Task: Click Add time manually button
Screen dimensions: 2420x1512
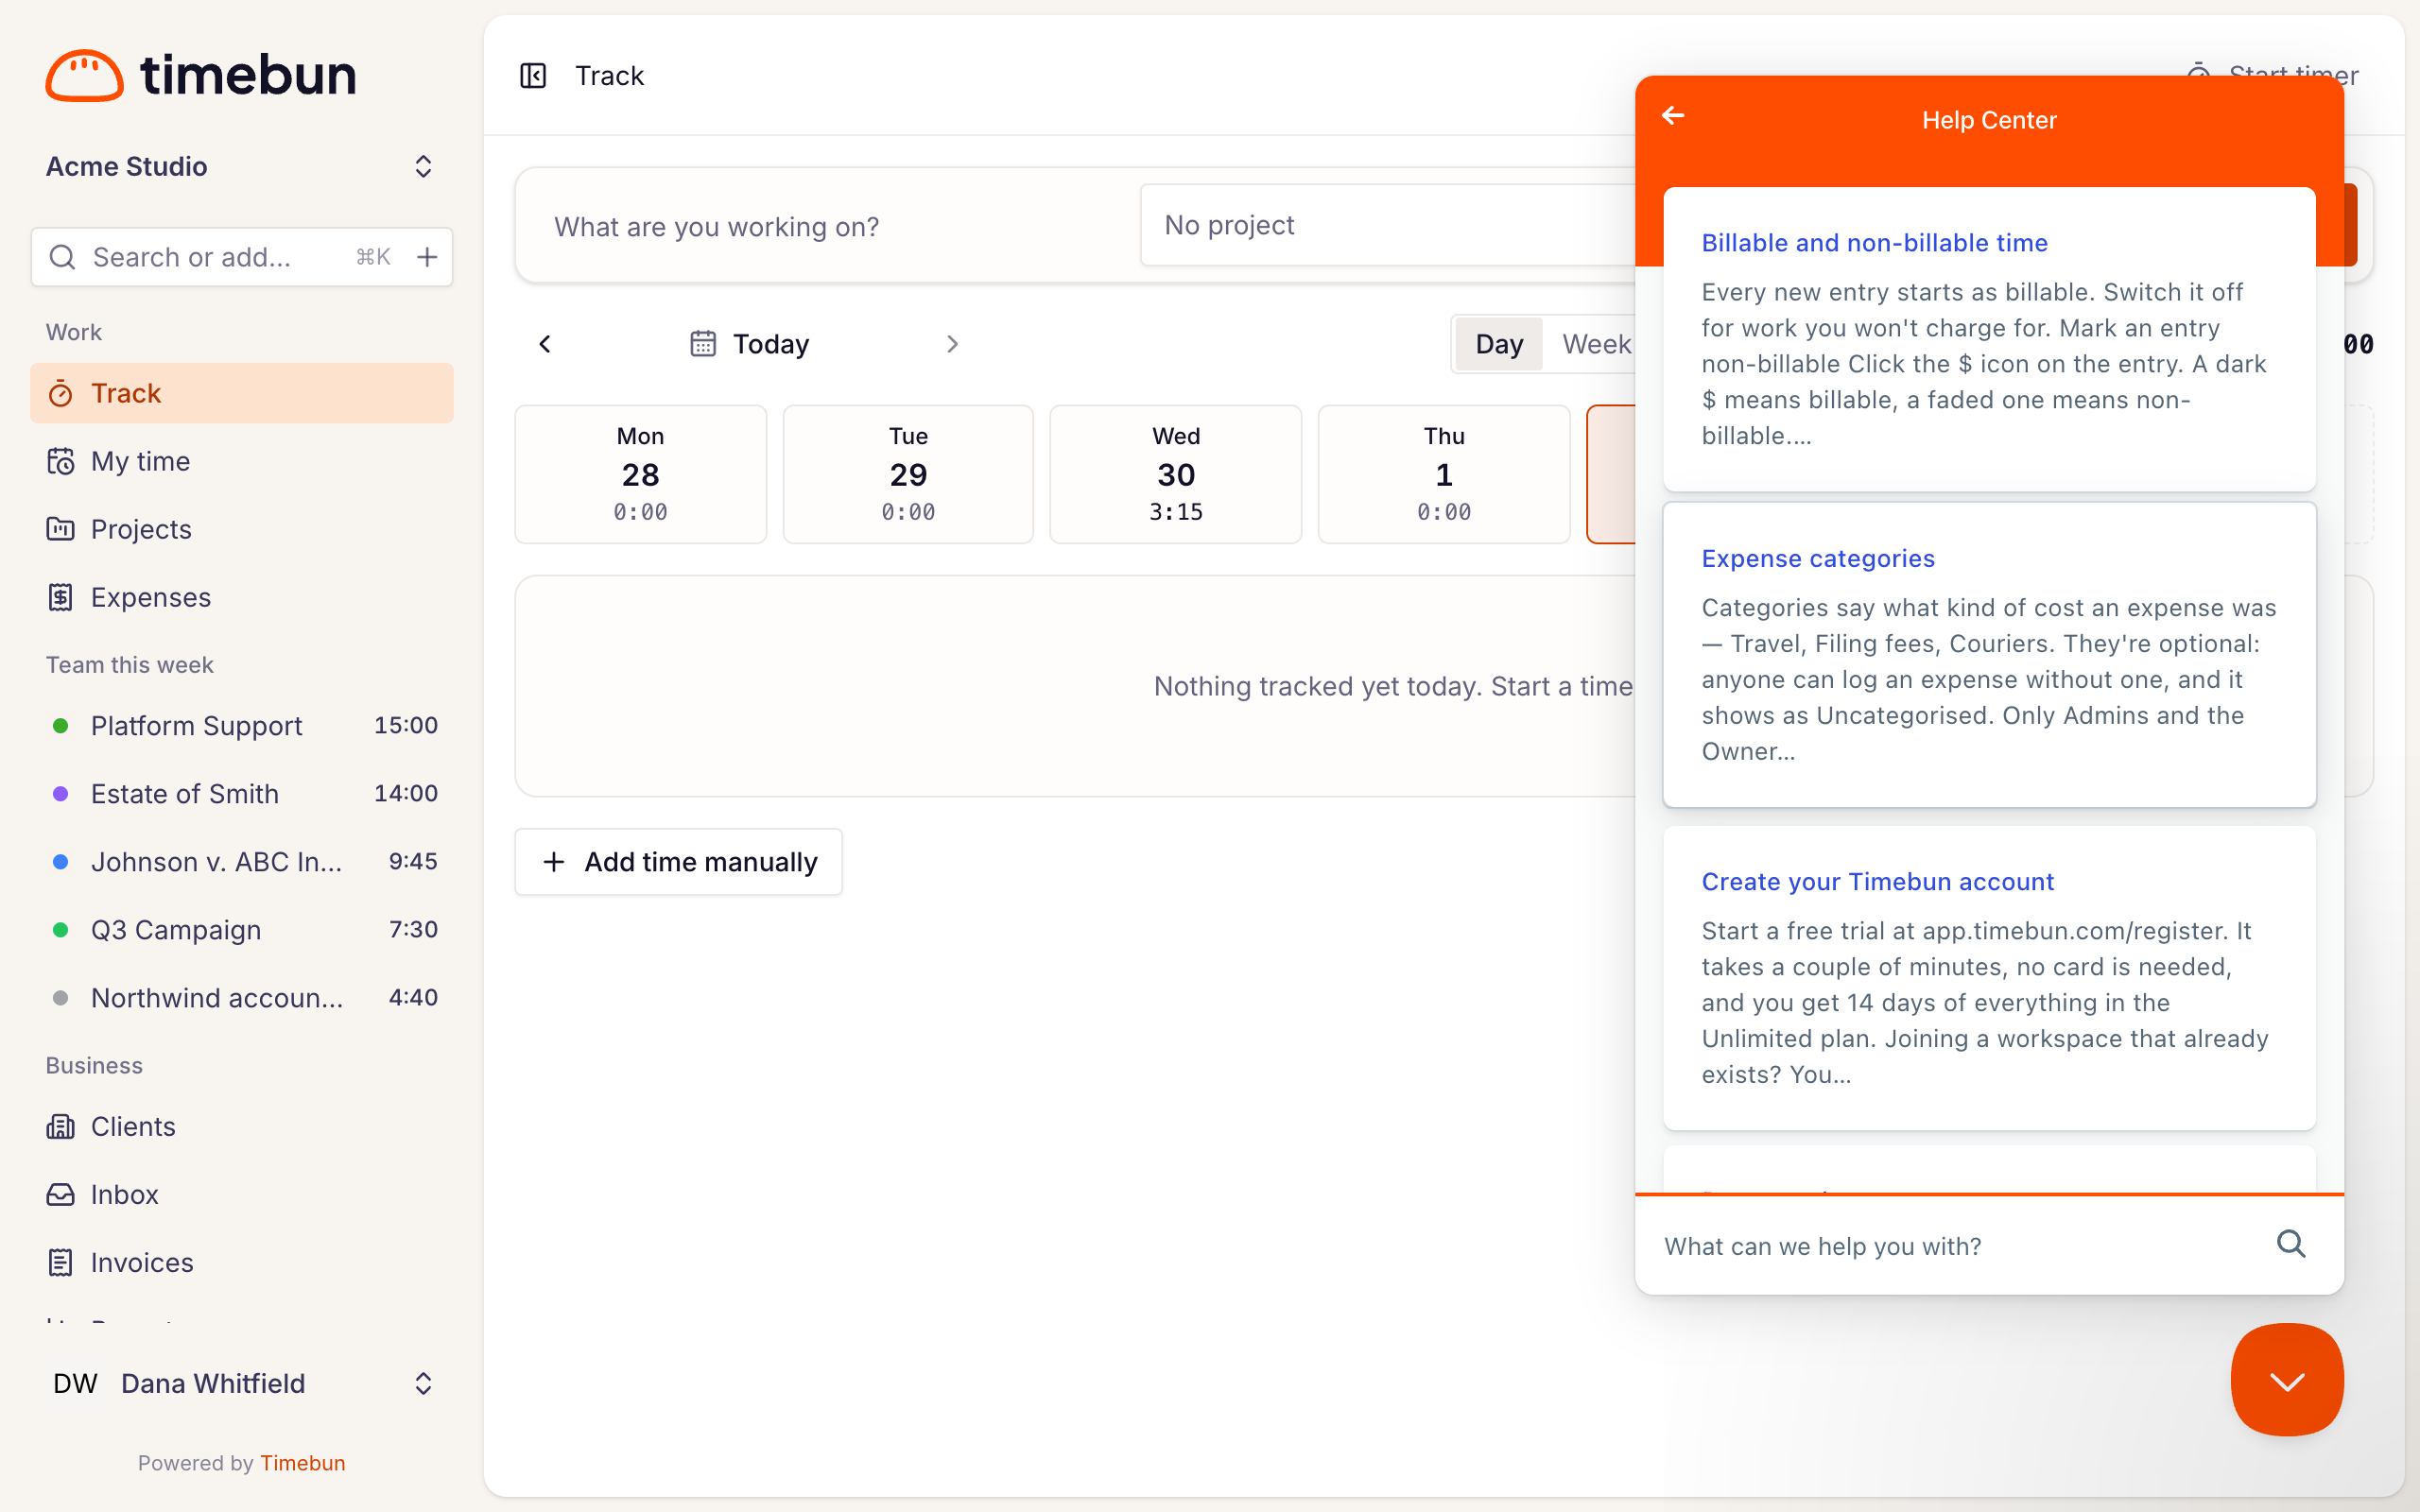Action: click(x=679, y=862)
